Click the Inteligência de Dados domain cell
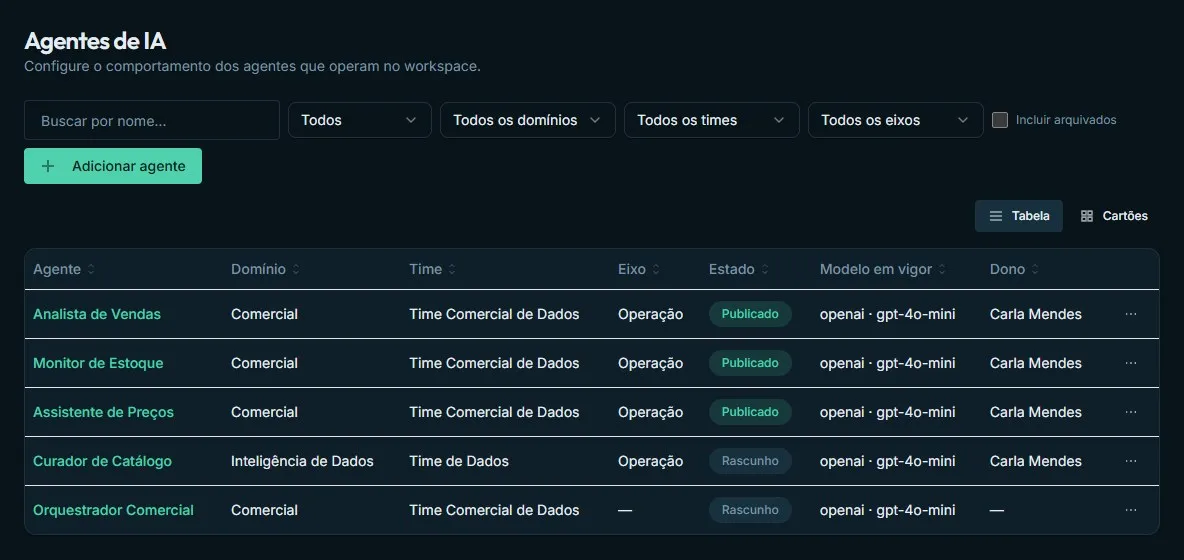 (302, 461)
